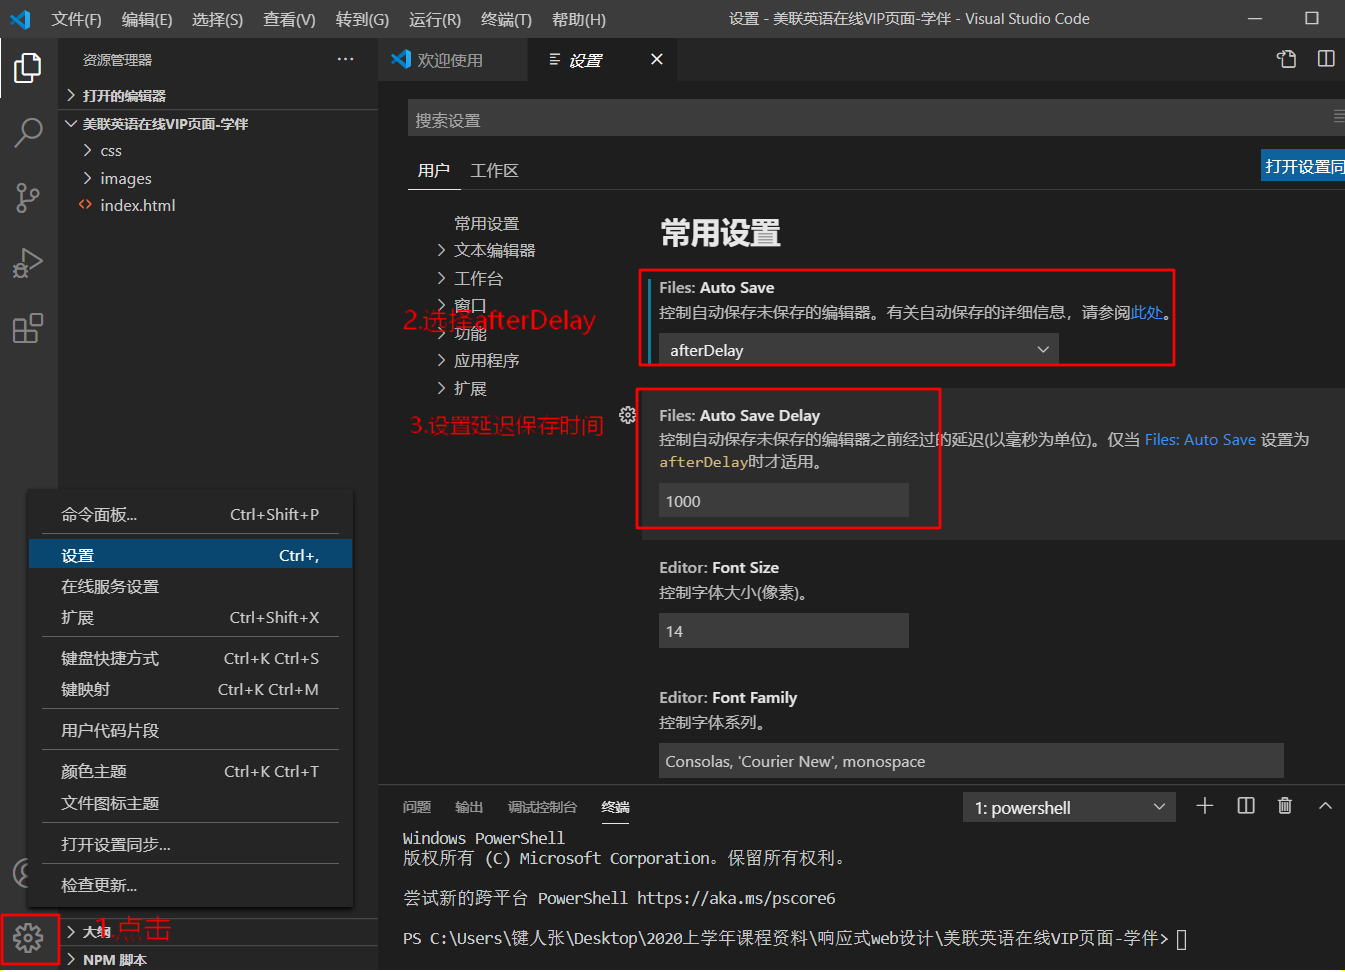This screenshot has height=972, width=1345.
Task: Click the Open Settings JSON icon
Action: click(x=1285, y=59)
